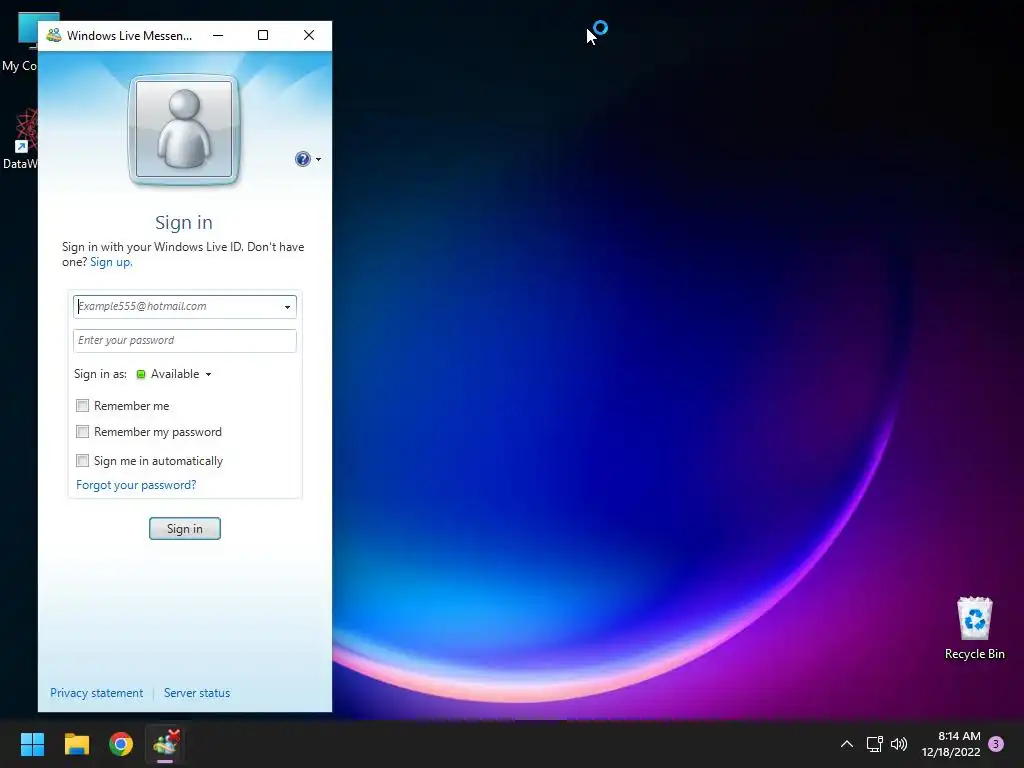
Task: Open the network tray icon
Action: pos(874,744)
